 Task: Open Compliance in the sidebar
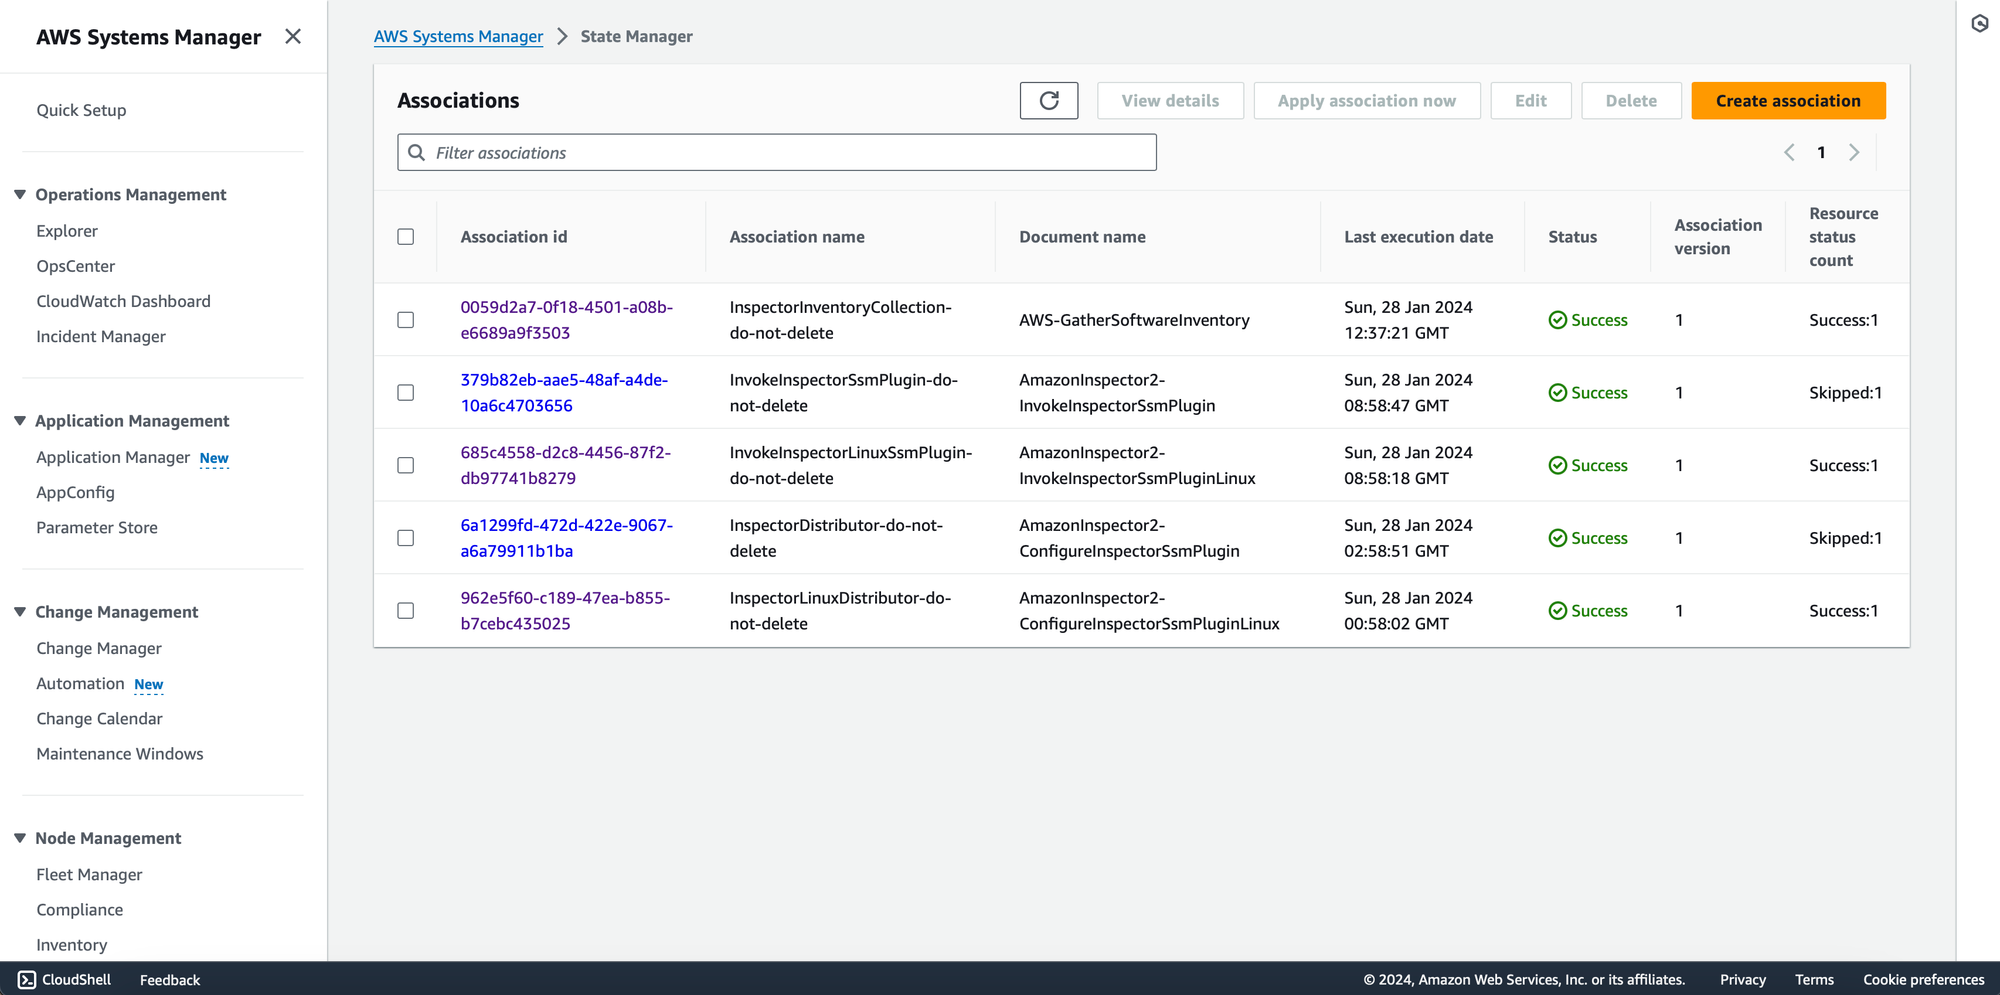point(80,909)
